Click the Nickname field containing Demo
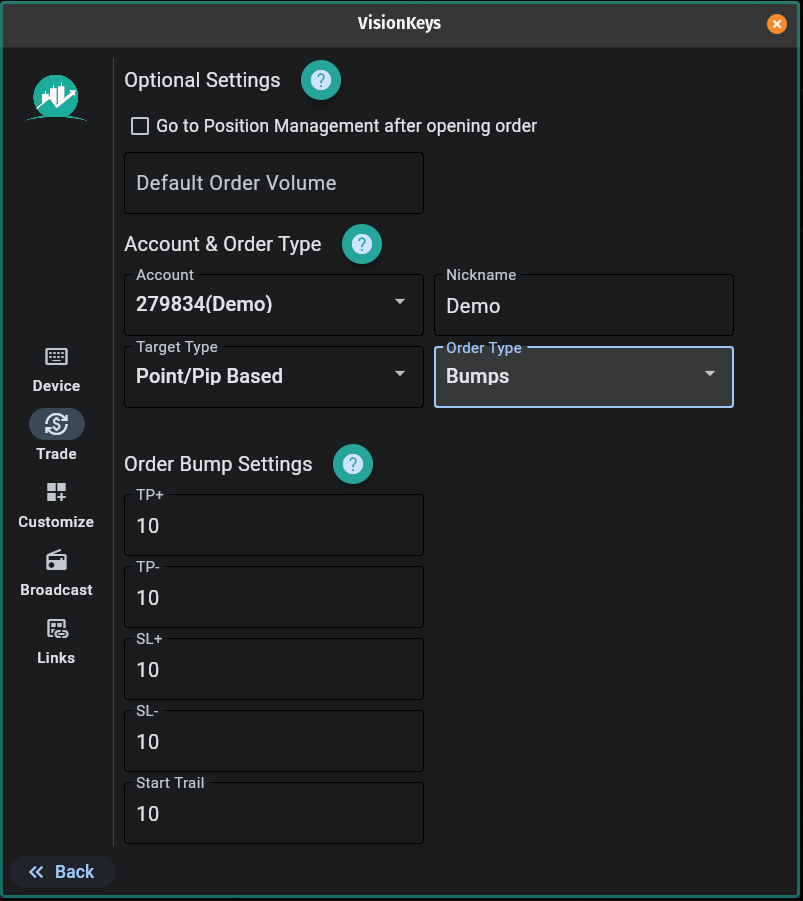803x901 pixels. [584, 305]
